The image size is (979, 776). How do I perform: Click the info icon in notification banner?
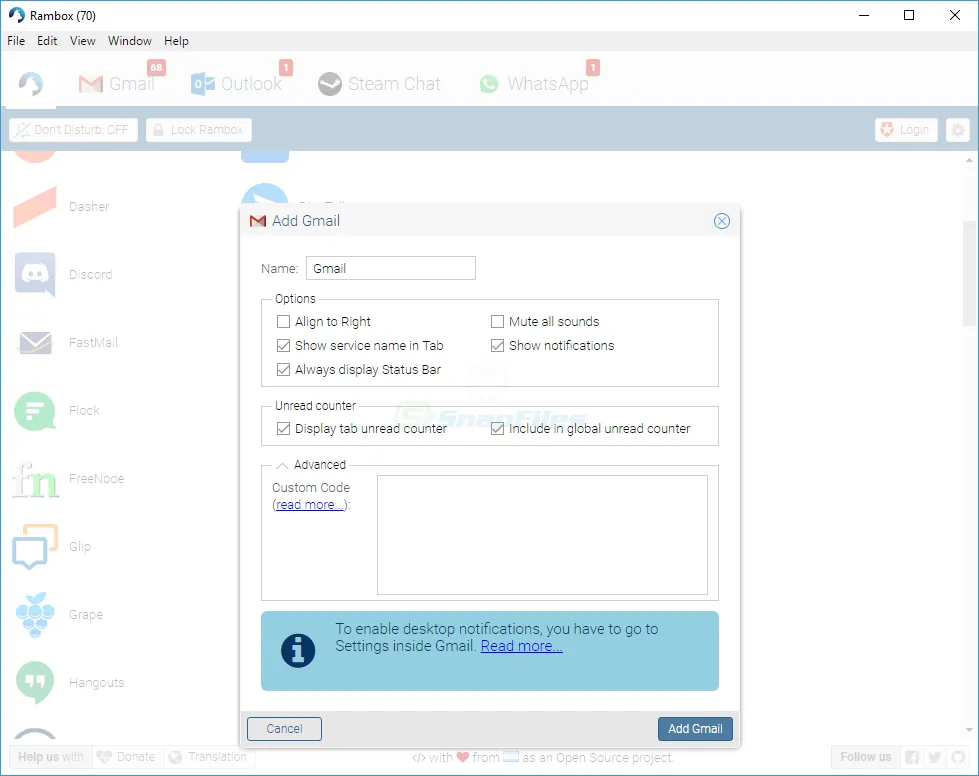298,651
